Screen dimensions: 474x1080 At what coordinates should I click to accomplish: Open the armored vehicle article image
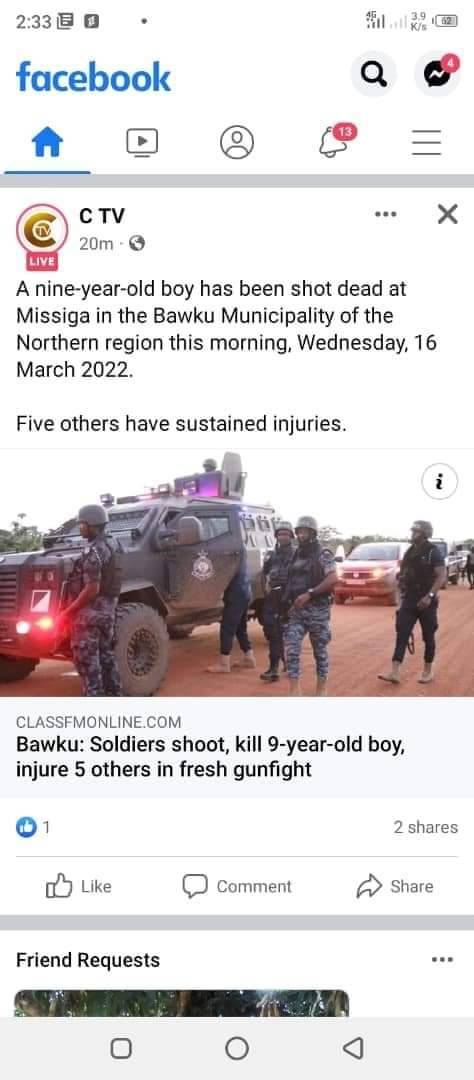click(237, 573)
